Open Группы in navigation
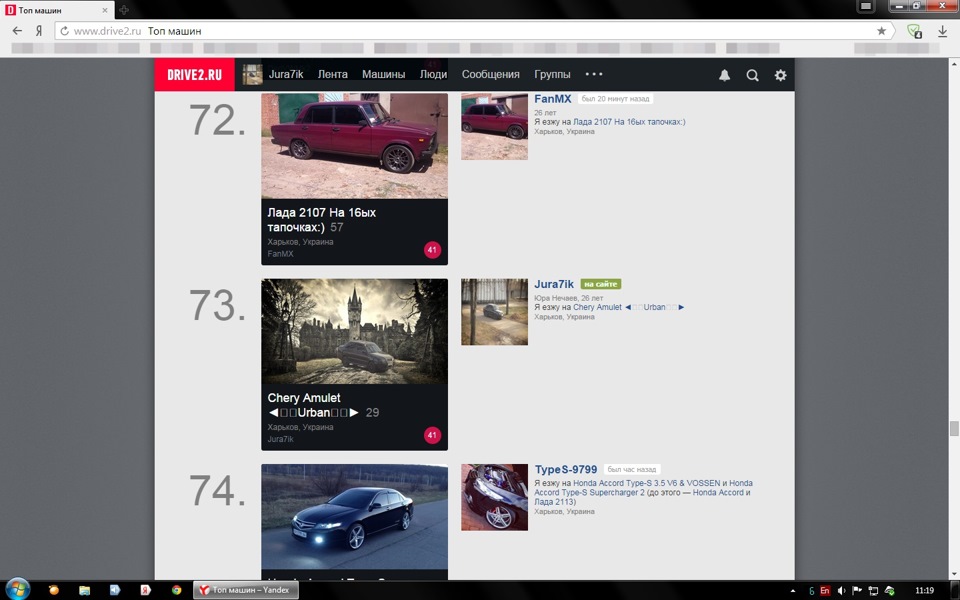 (552, 74)
